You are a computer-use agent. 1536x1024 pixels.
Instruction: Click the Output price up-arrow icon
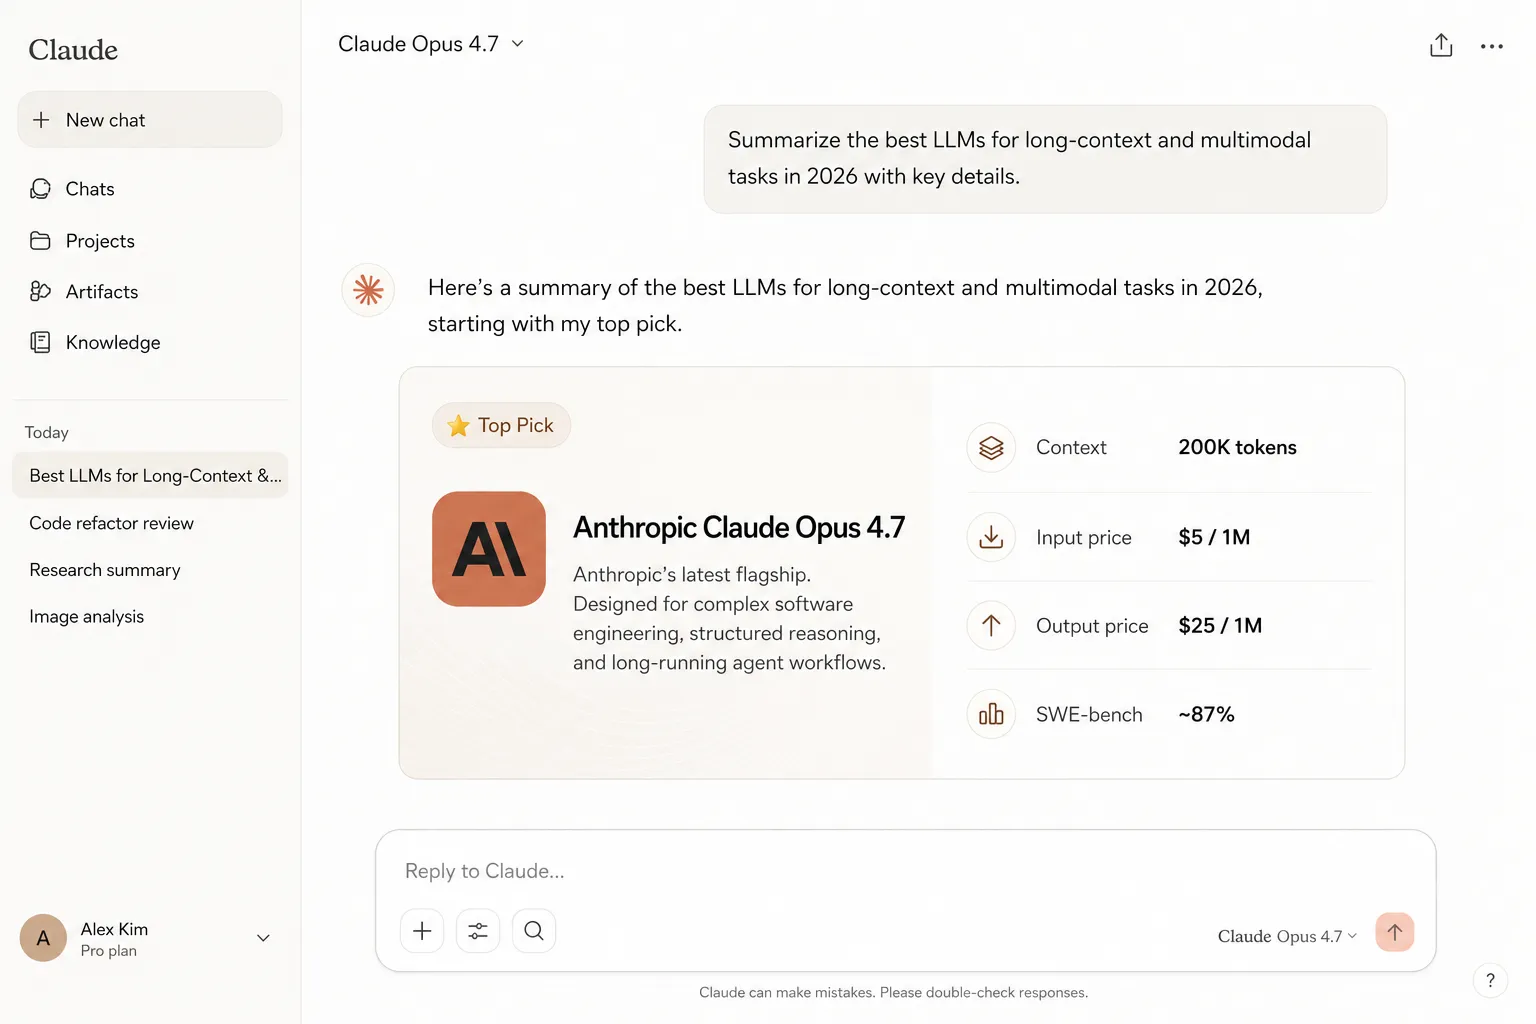point(991,626)
